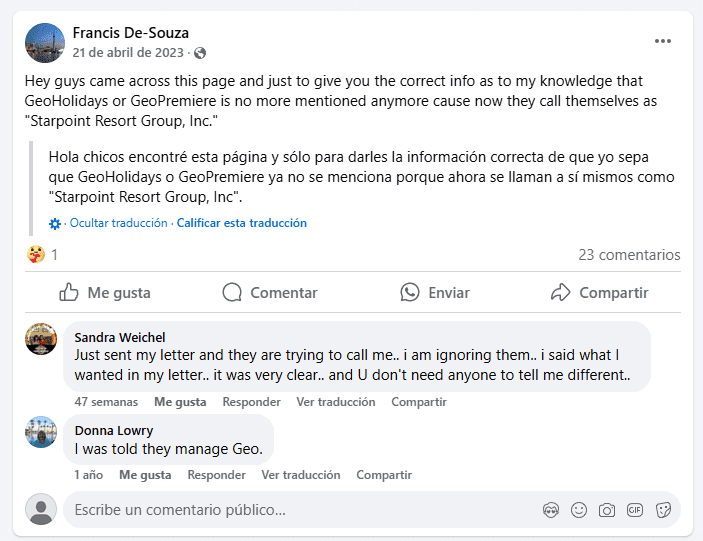Hide the translation with Ocultar traducción
This screenshot has width=703, height=541.
pos(118,223)
